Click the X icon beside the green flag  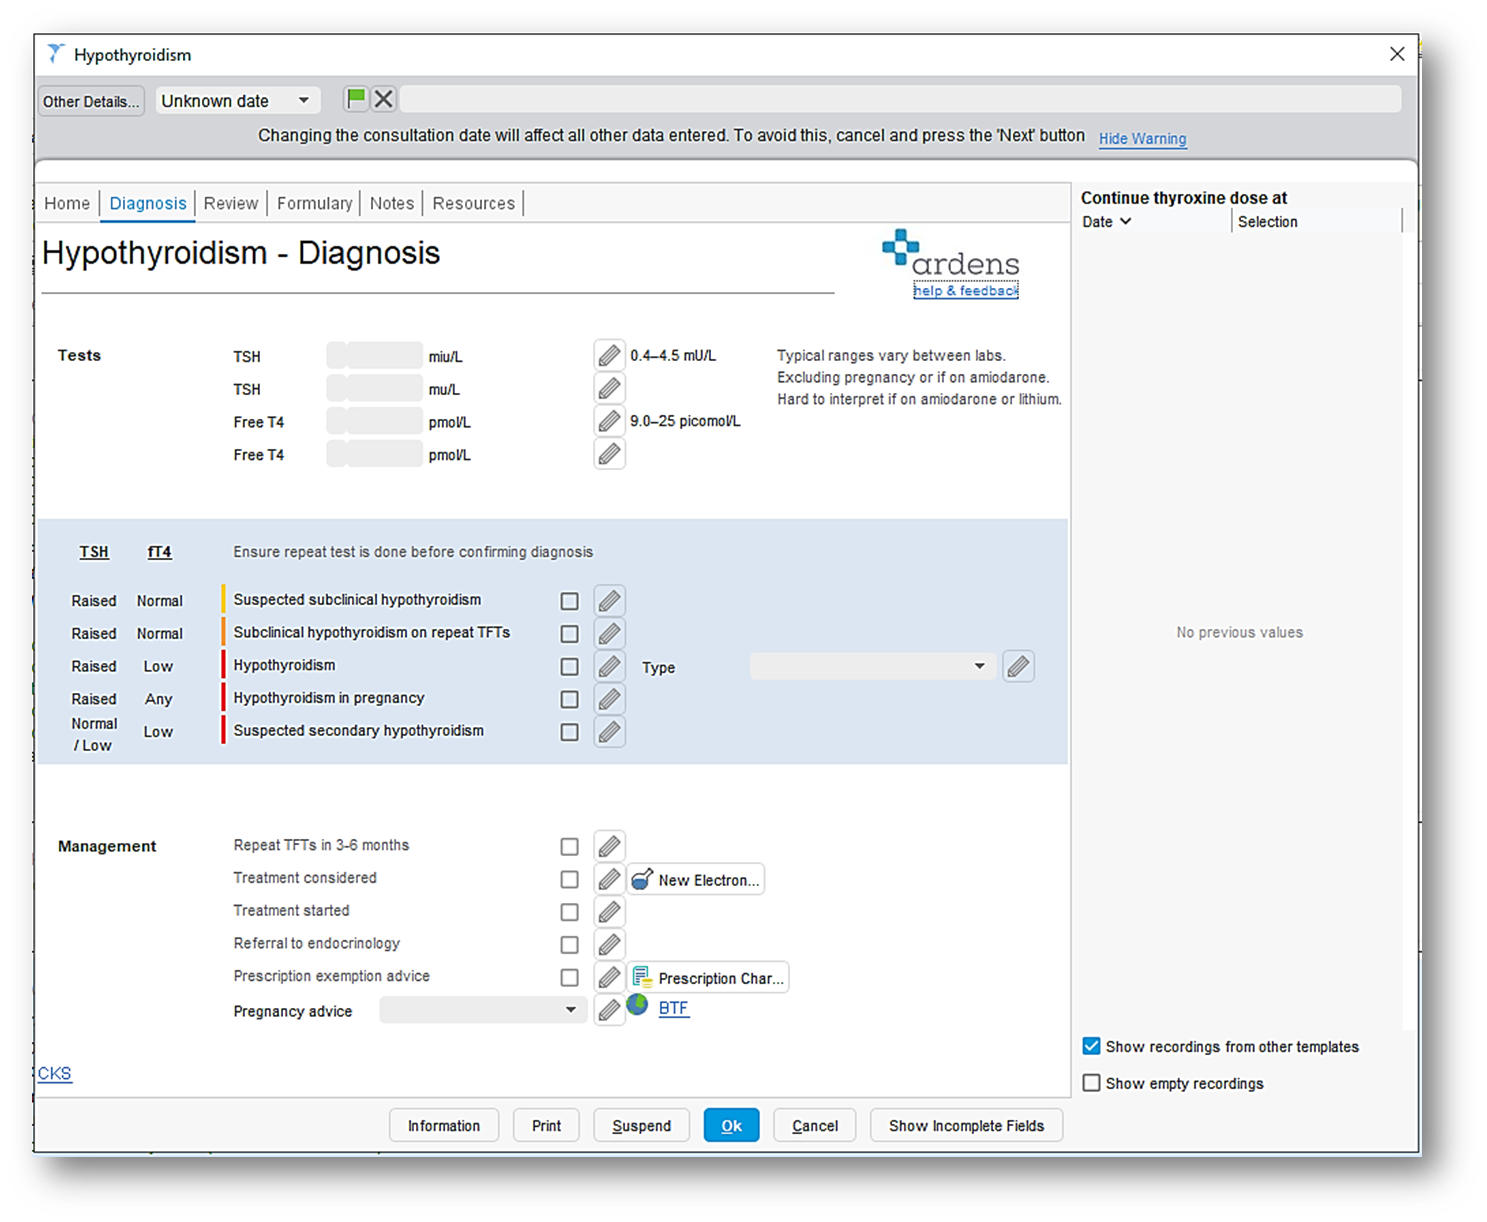pos(383,99)
